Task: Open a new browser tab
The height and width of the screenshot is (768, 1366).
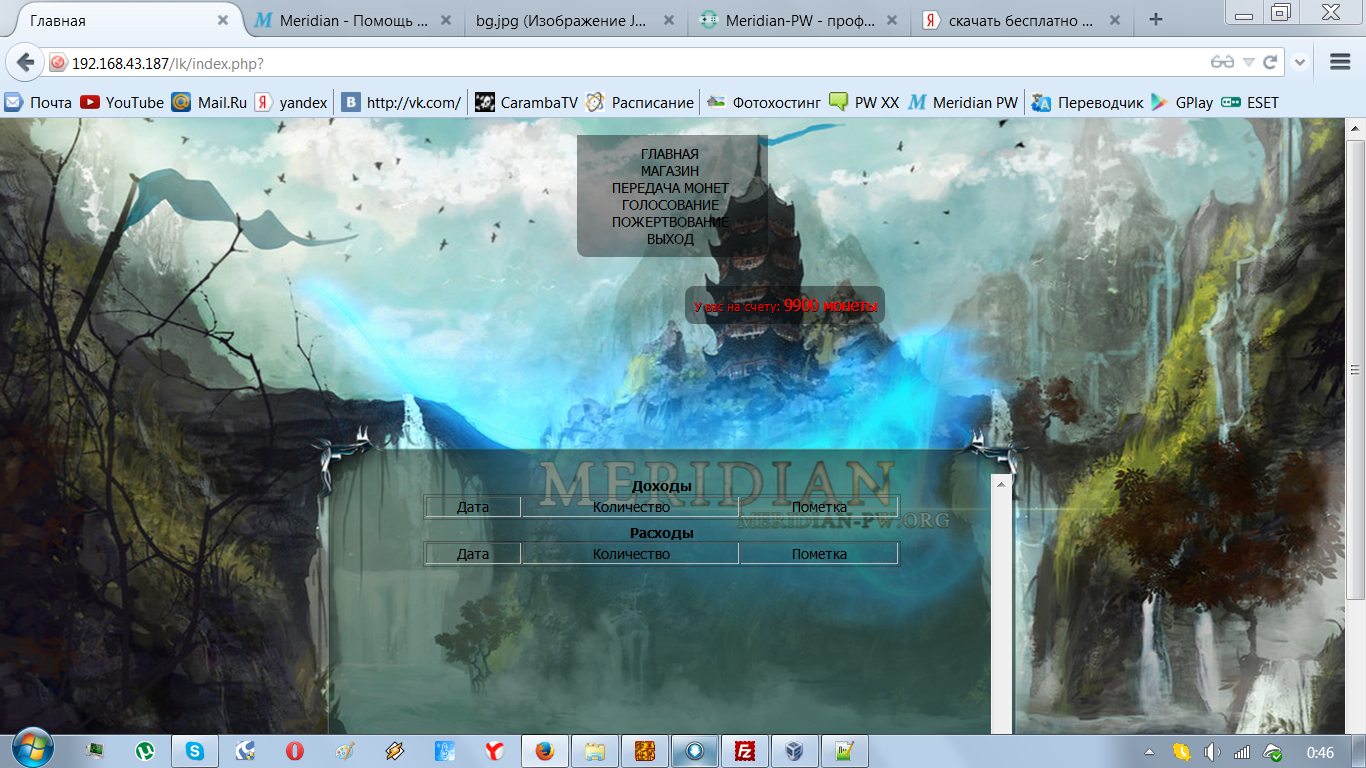Action: 1156,19
